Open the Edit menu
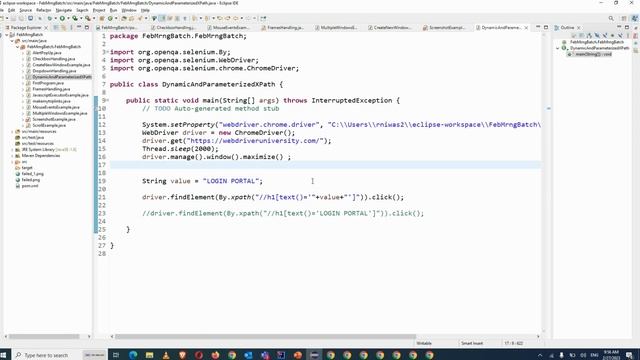The width and height of the screenshot is (640, 360). pos(11,10)
